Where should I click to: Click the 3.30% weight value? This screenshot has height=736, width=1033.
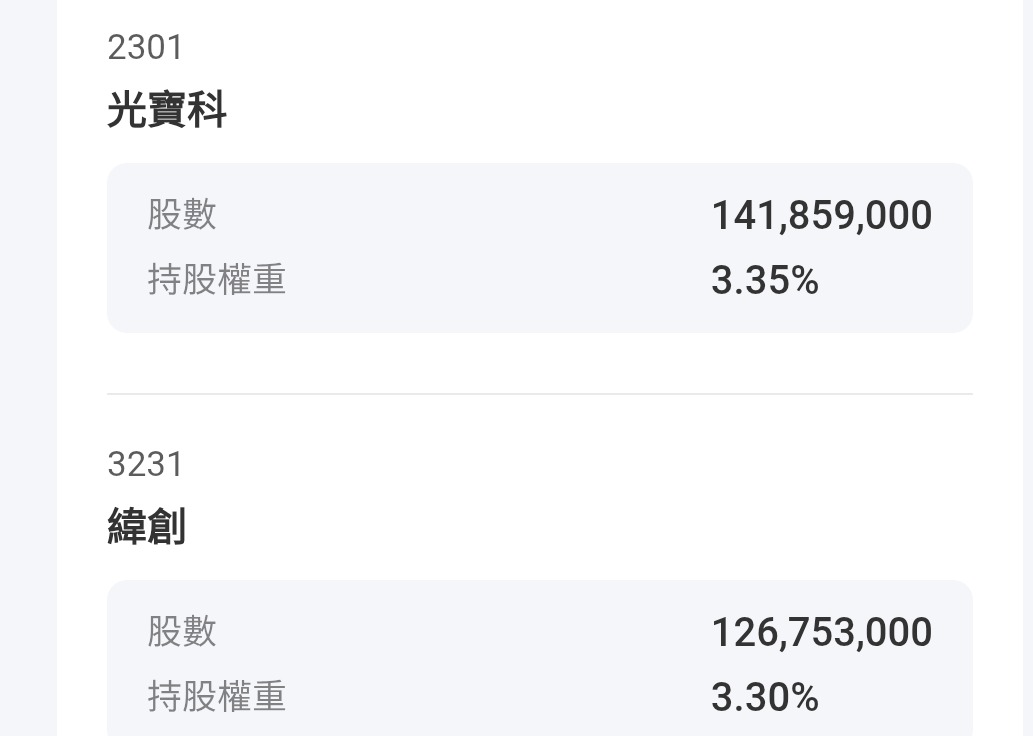pos(765,698)
